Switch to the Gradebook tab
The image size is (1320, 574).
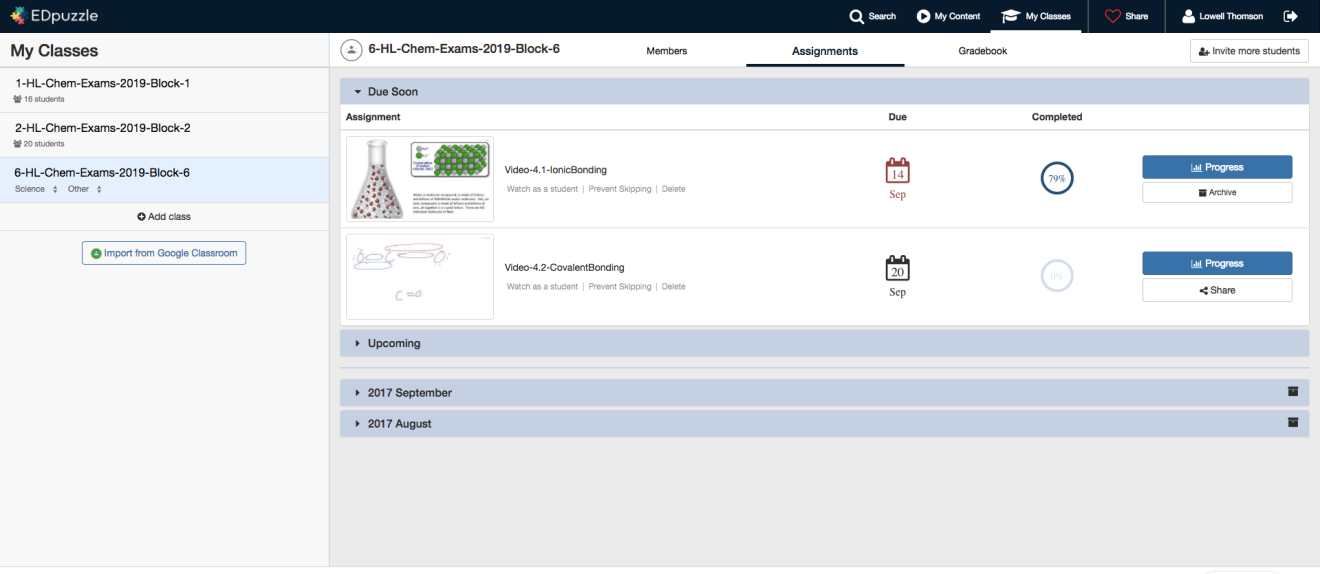(982, 51)
